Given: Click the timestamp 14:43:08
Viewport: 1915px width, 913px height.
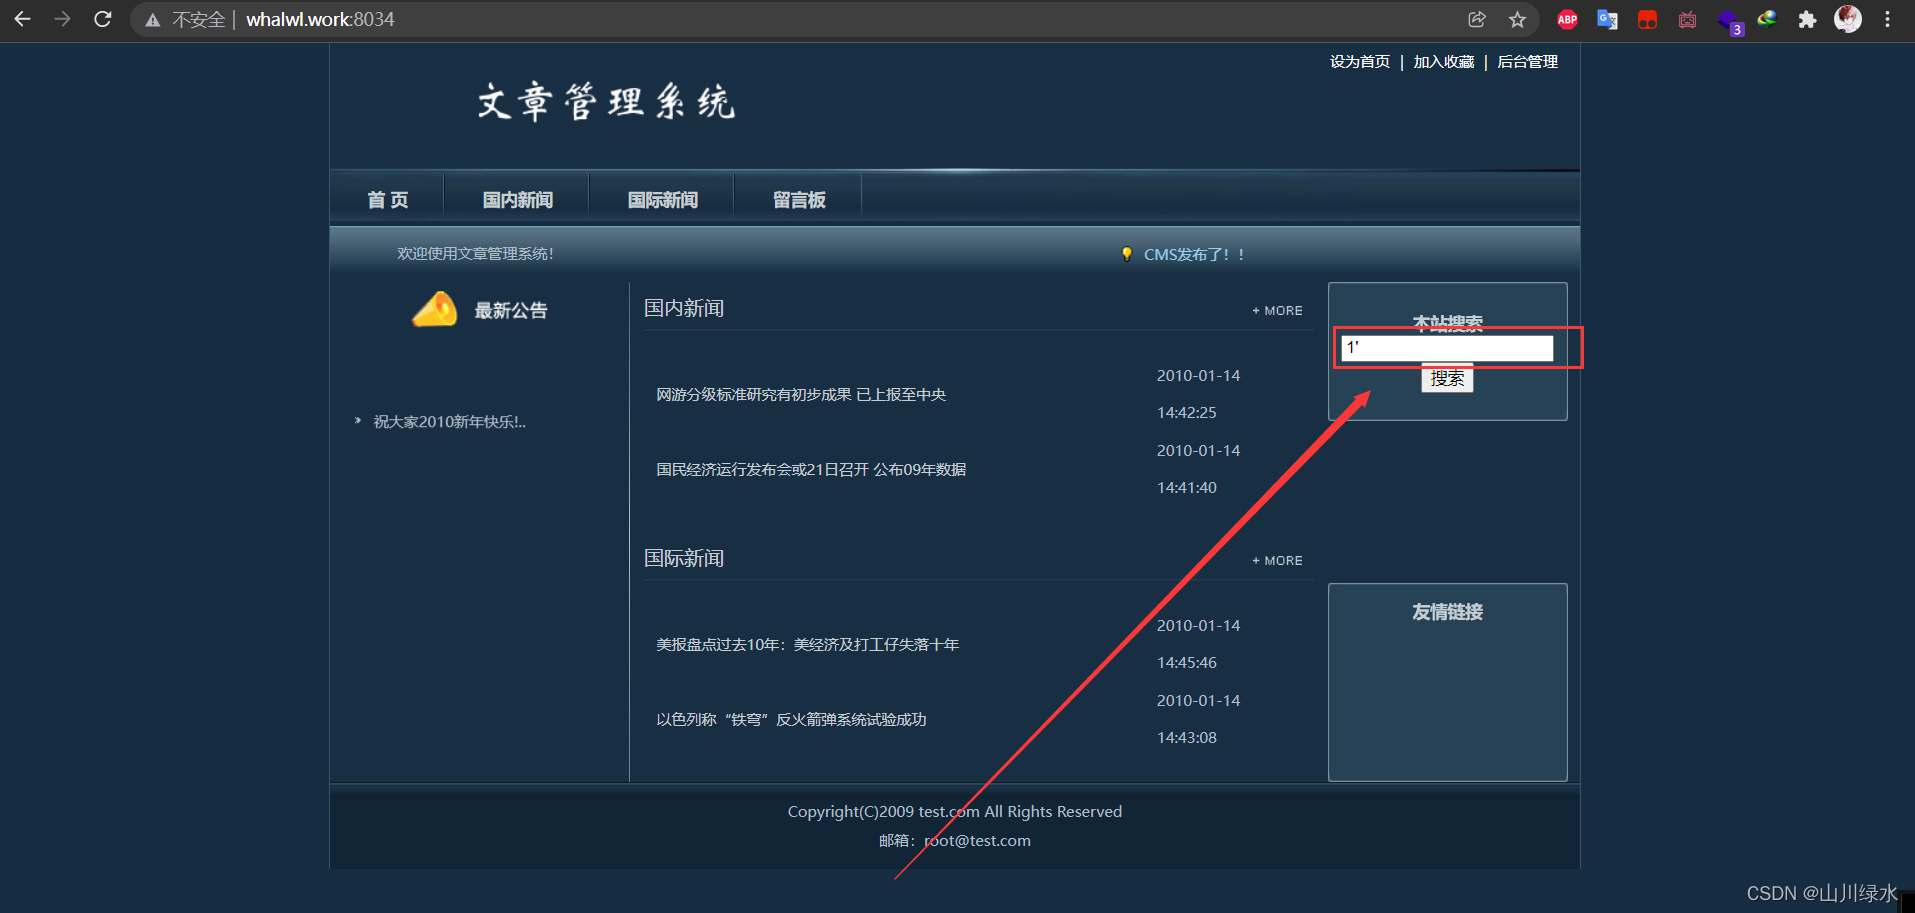Looking at the screenshot, I should coord(1187,738).
